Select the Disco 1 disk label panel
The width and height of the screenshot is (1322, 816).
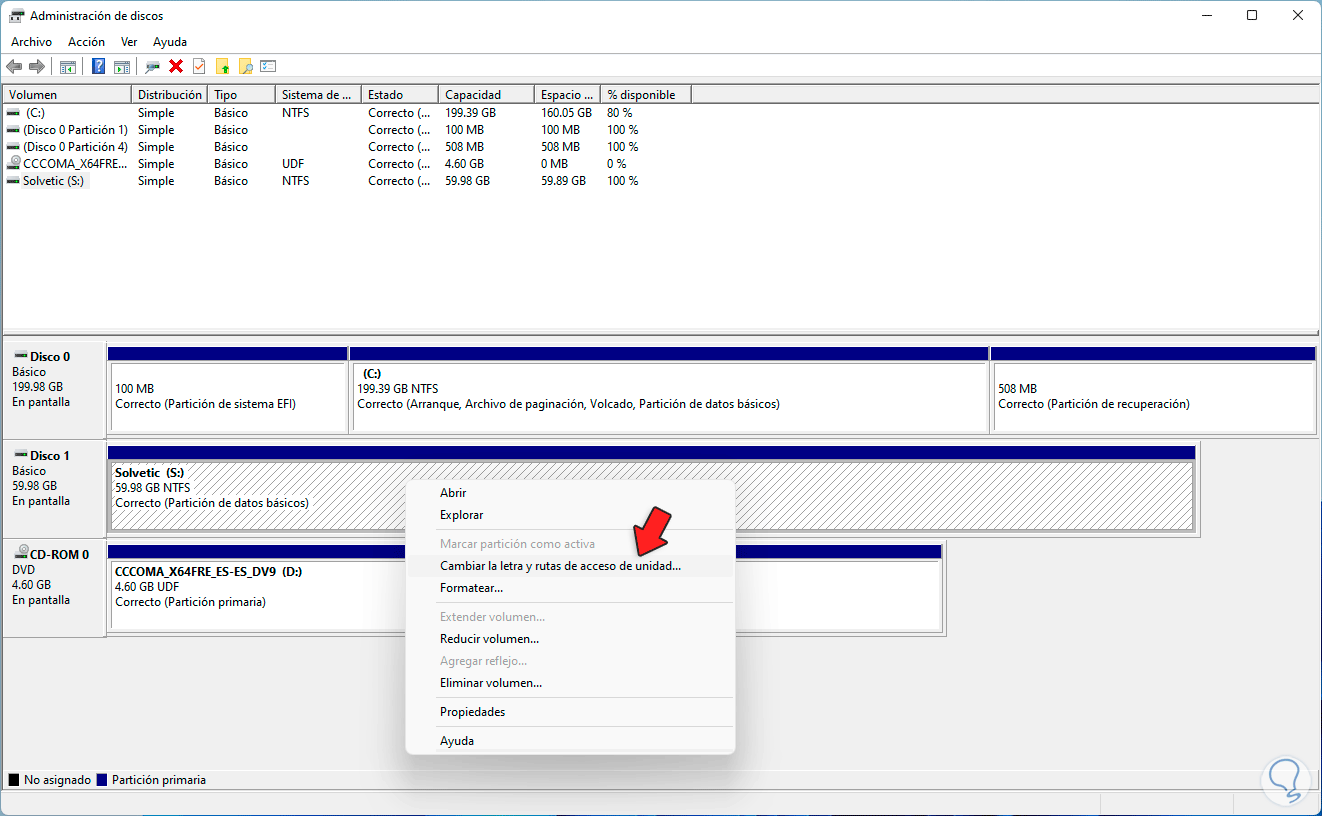(54, 489)
